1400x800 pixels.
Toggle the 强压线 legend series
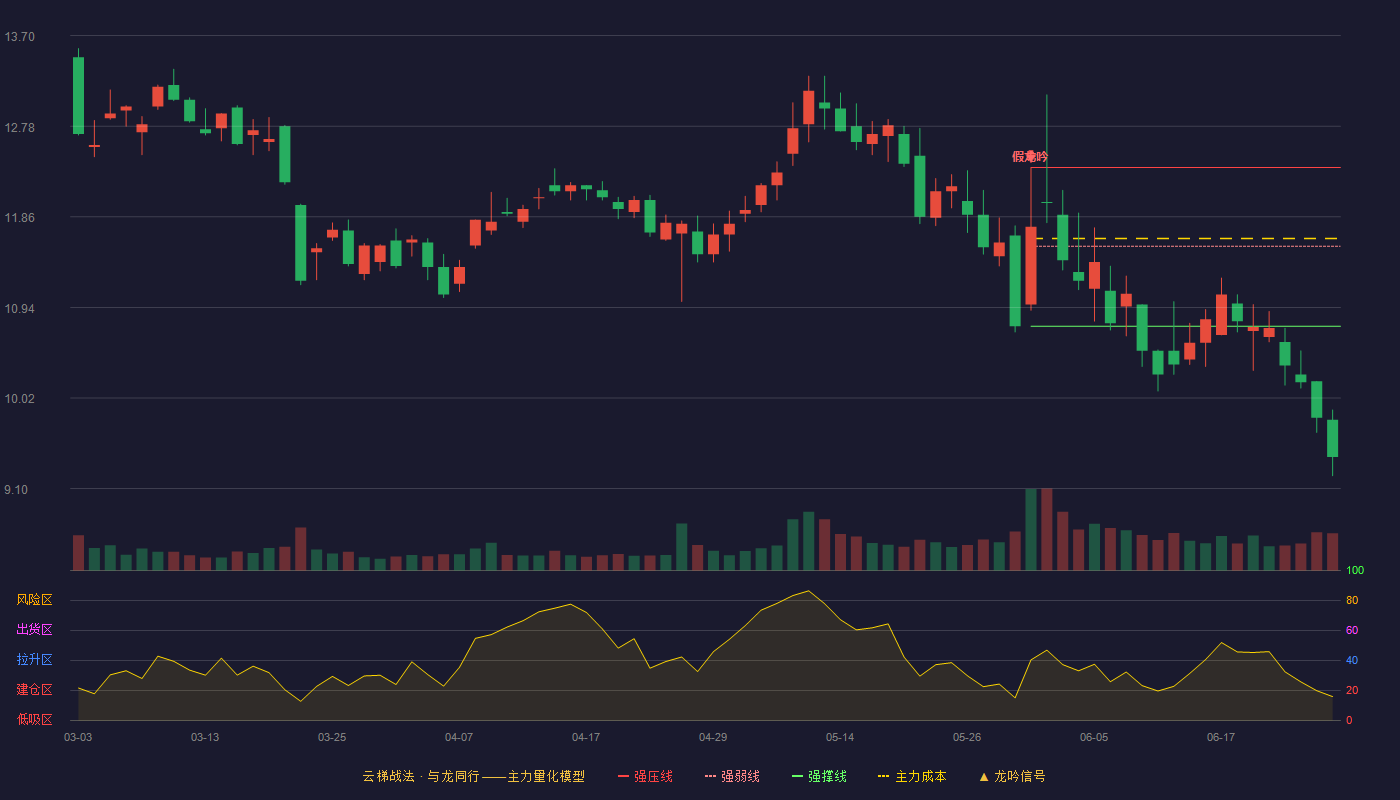[645, 776]
